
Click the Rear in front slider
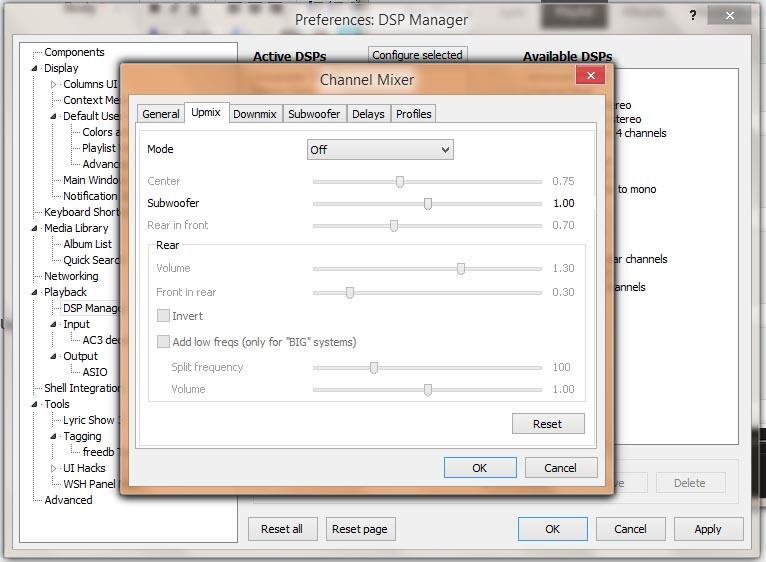(394, 225)
